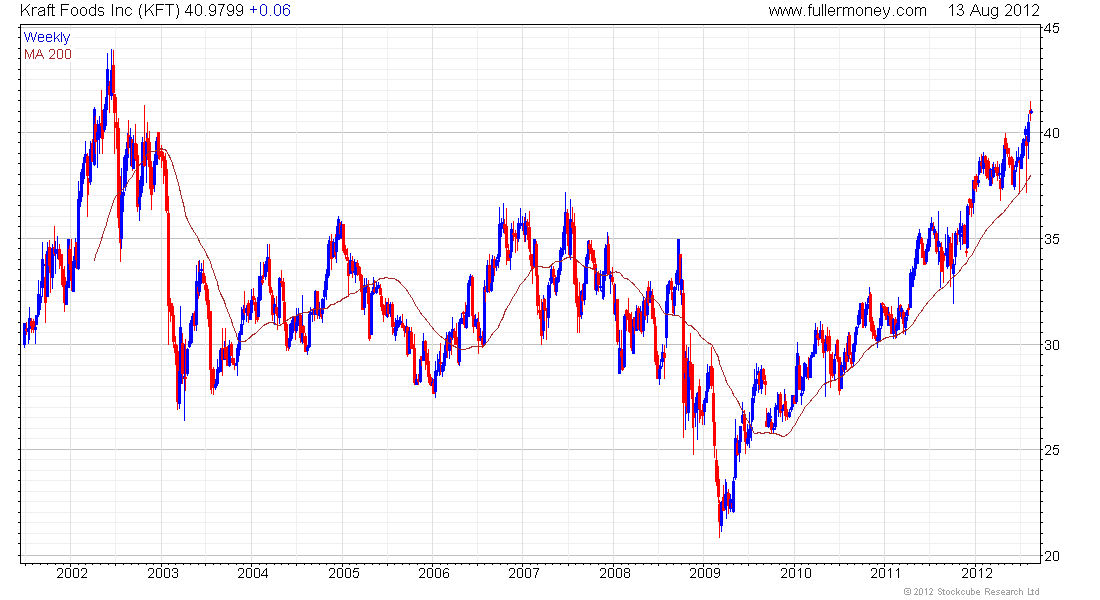This screenshot has width=1100, height=600.
Task: Click the +0.06 price change figure
Action: pyautogui.click(x=269, y=11)
